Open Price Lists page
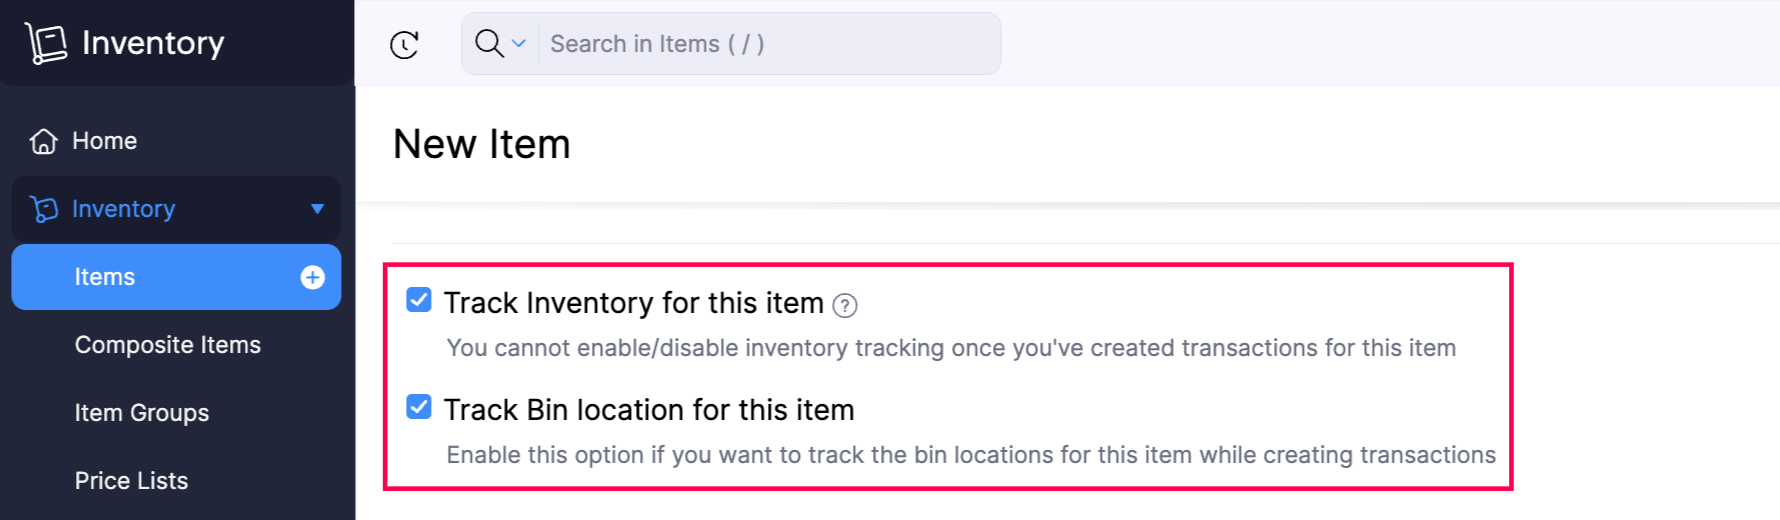Image resolution: width=1780 pixels, height=520 pixels. click(131, 481)
